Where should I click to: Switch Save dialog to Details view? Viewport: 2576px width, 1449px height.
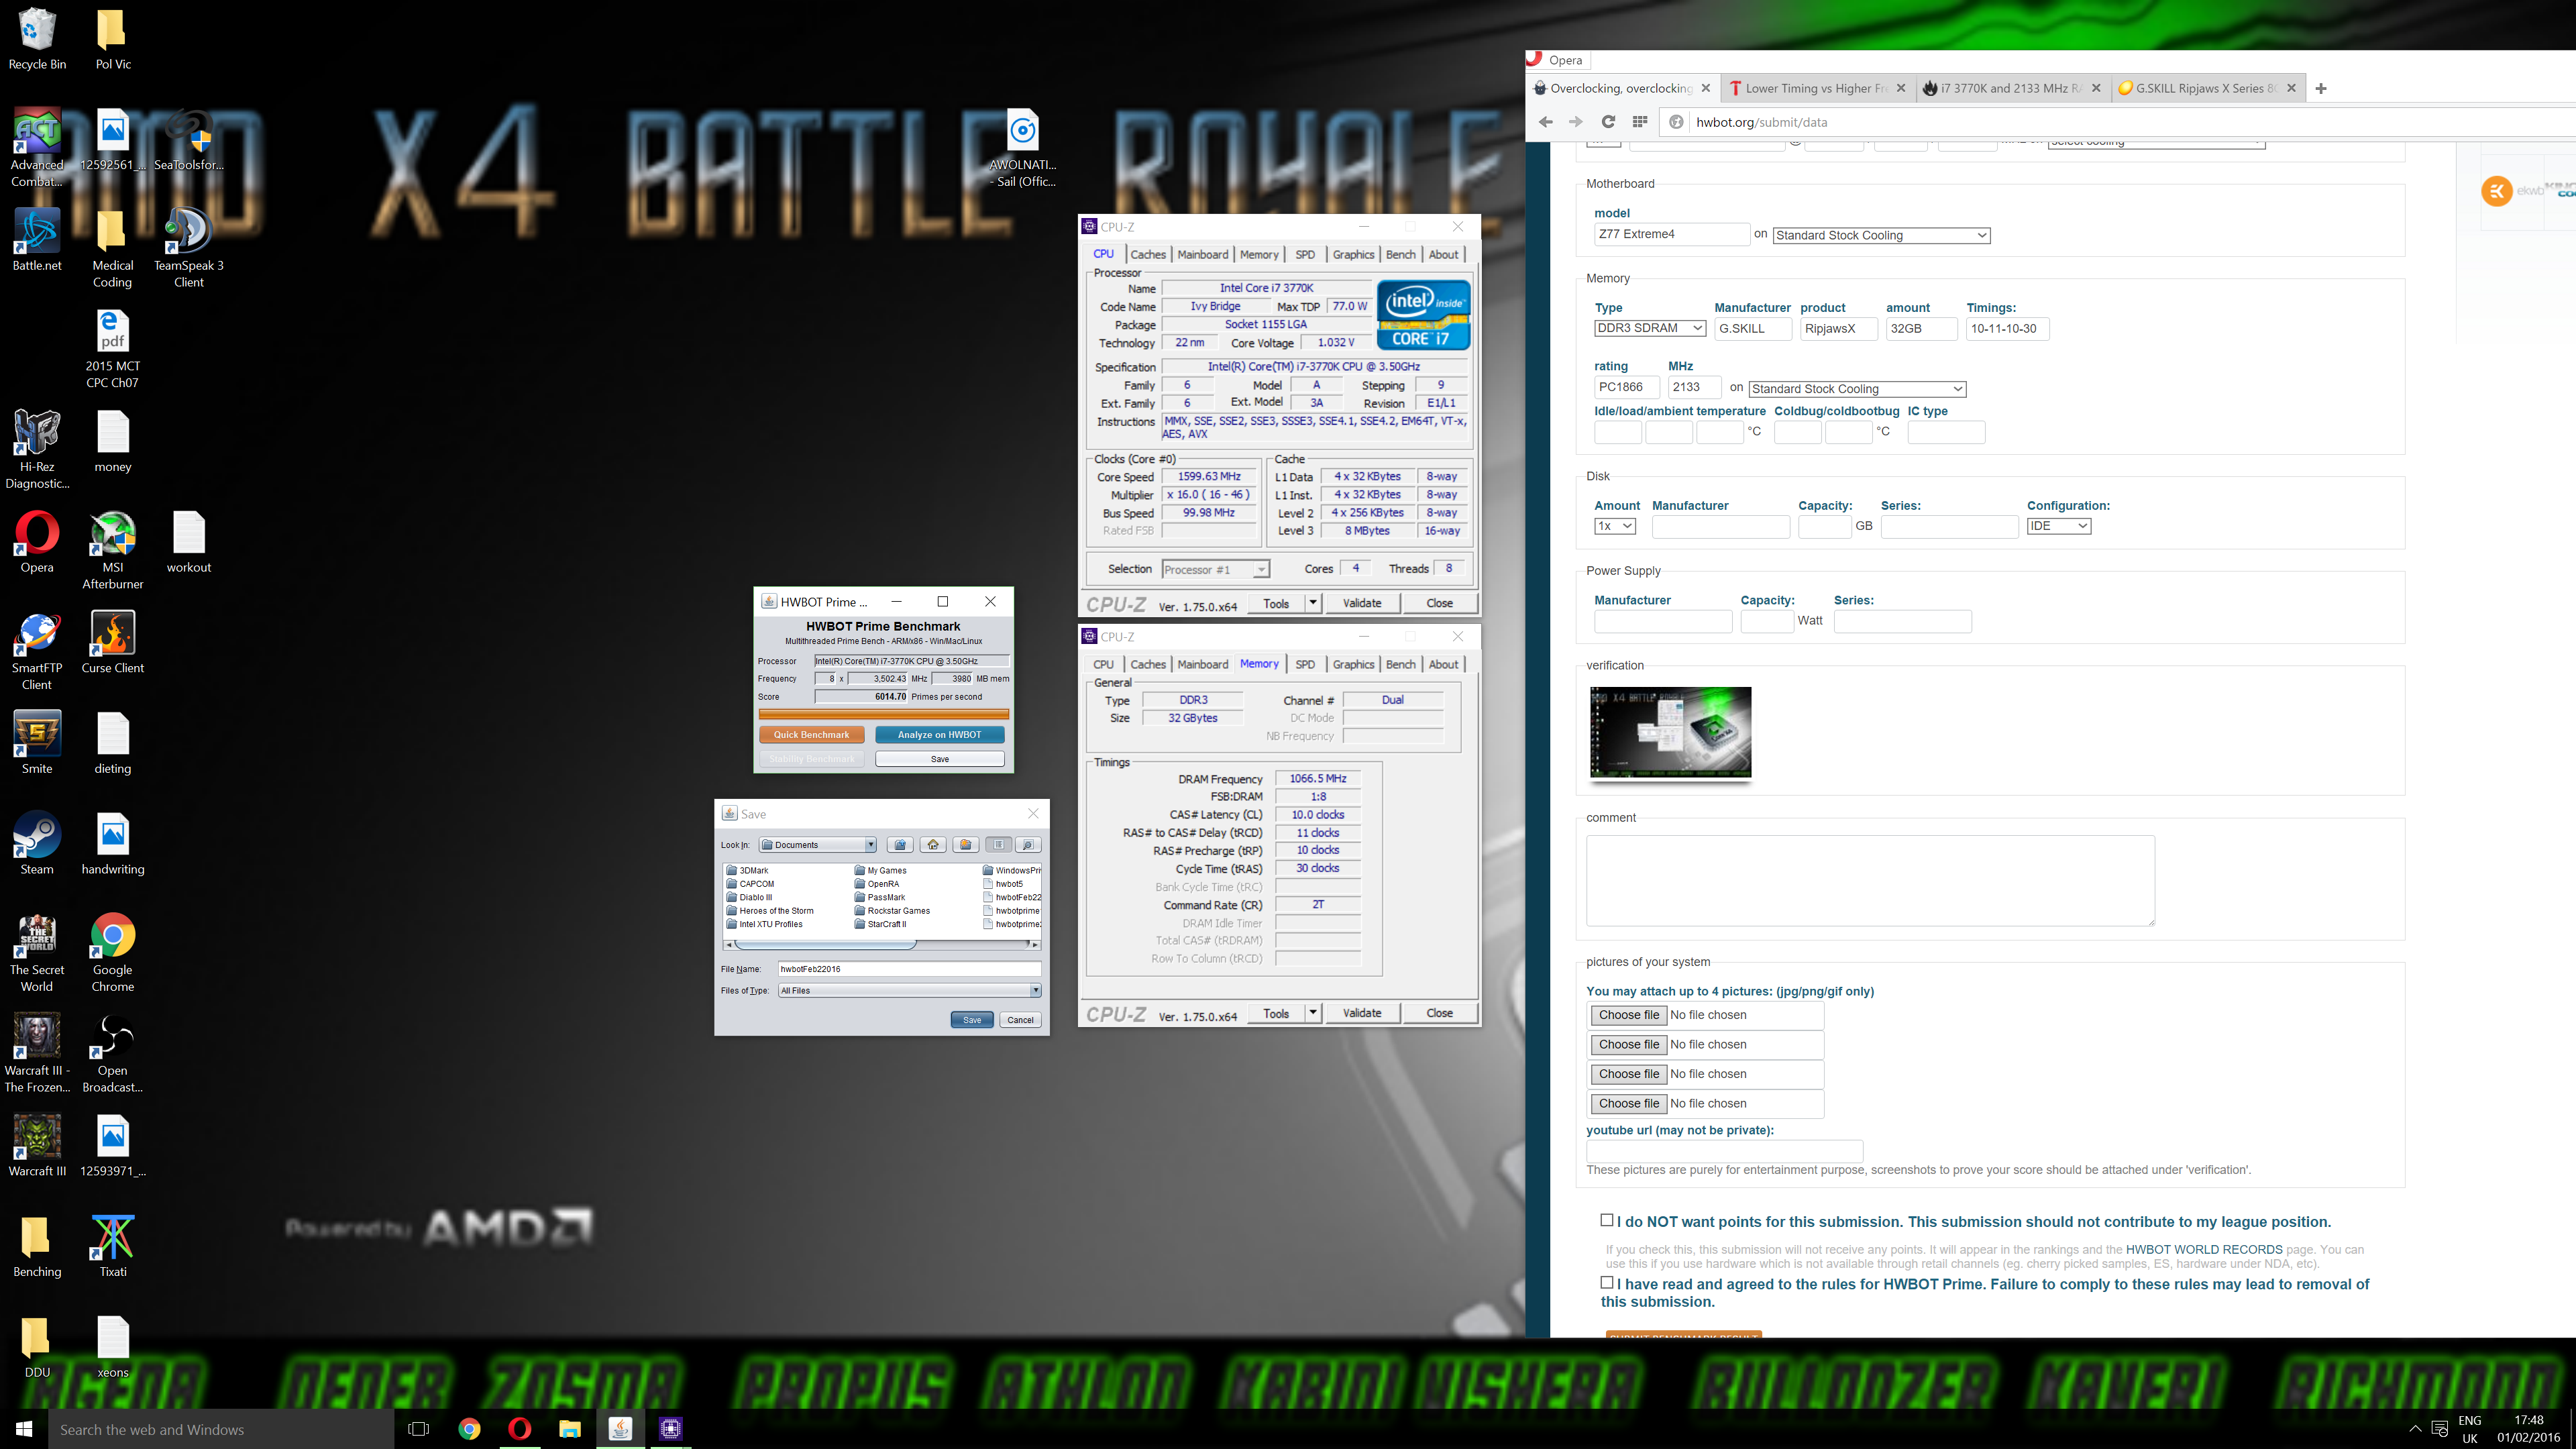coord(1028,845)
